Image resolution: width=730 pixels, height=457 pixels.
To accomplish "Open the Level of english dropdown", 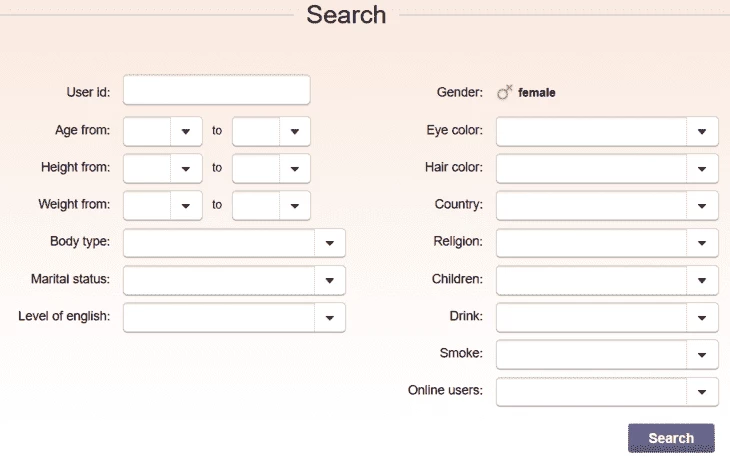I will [x=234, y=317].
